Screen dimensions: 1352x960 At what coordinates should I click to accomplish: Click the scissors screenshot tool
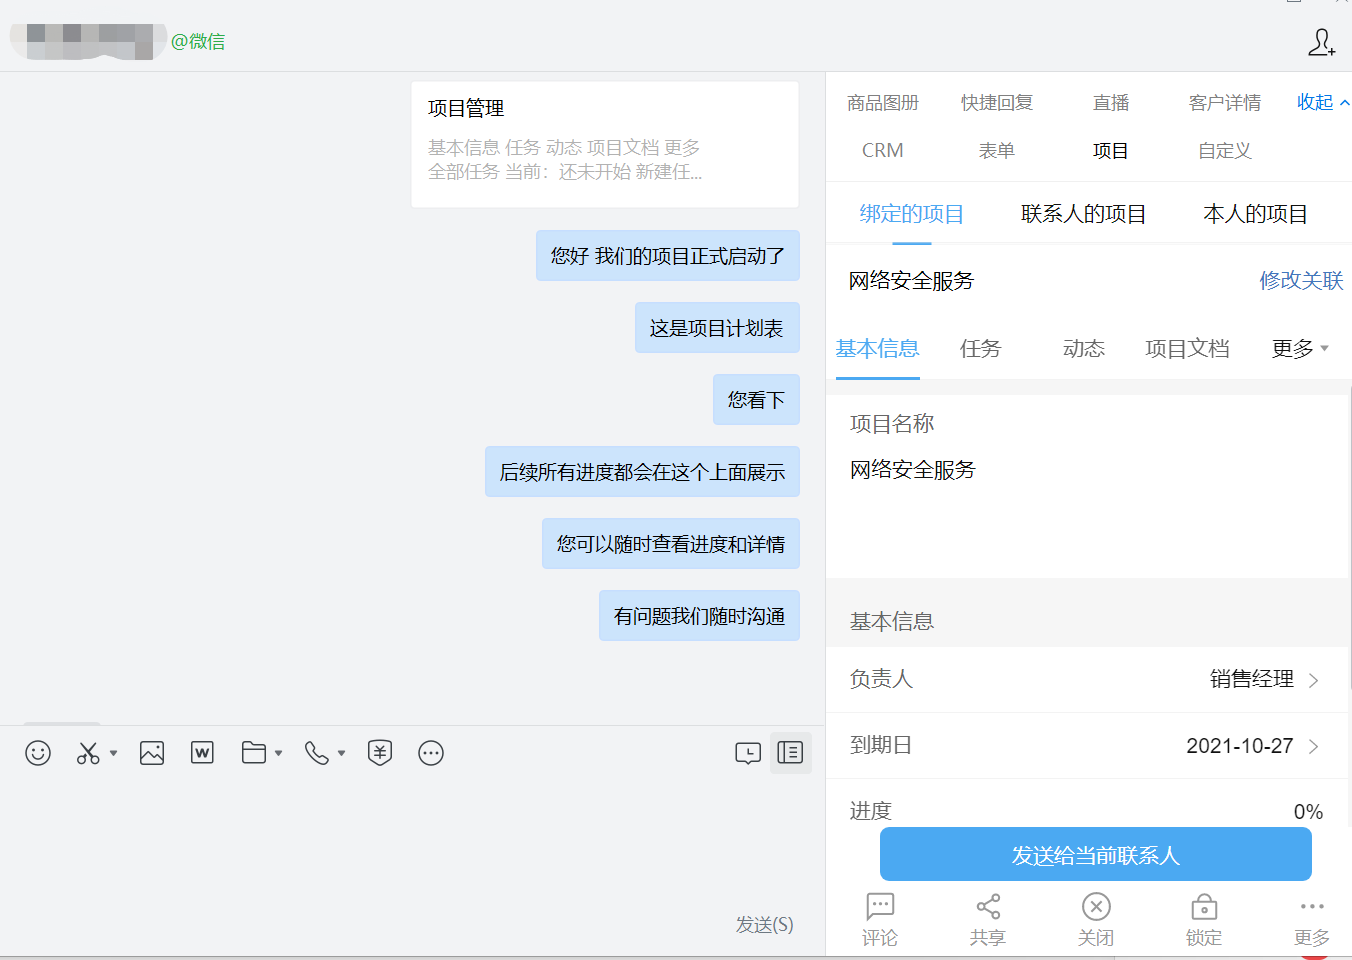click(88, 753)
